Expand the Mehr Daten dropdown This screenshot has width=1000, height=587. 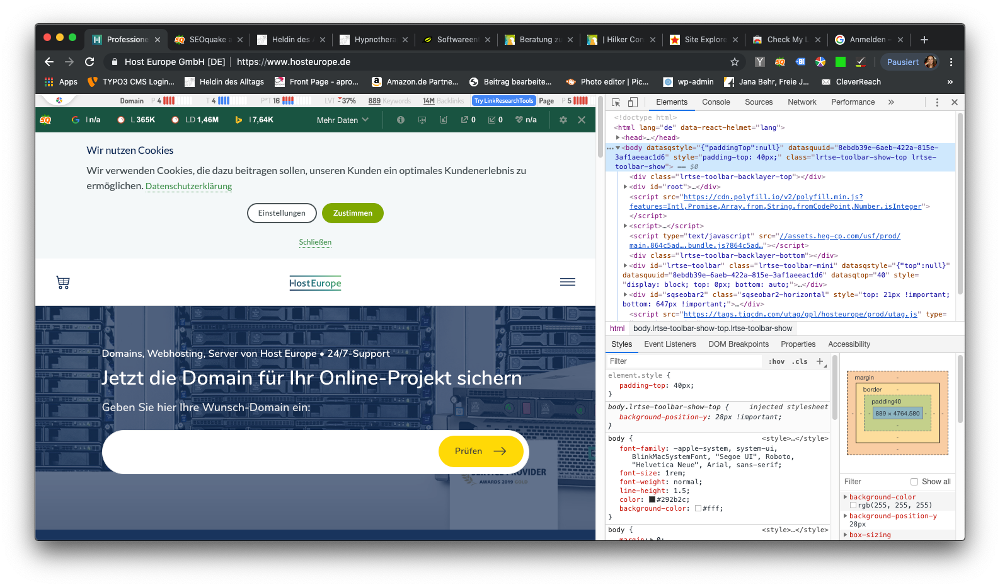342,120
